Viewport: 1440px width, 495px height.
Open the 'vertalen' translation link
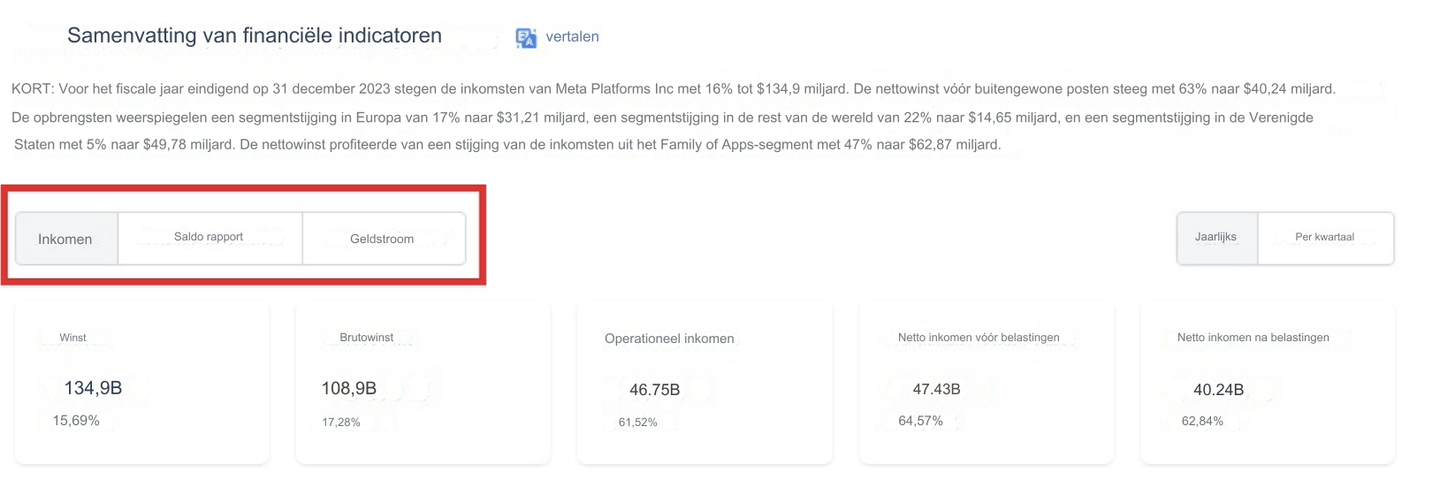point(572,37)
